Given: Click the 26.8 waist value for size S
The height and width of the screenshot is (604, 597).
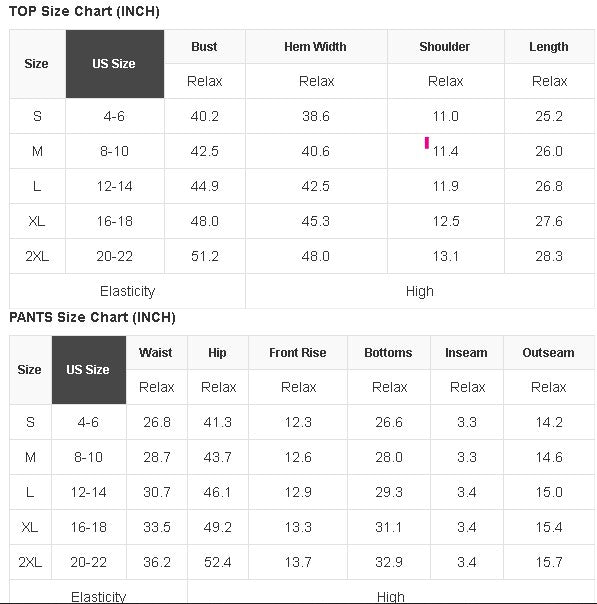Looking at the screenshot, I should coord(157,422).
